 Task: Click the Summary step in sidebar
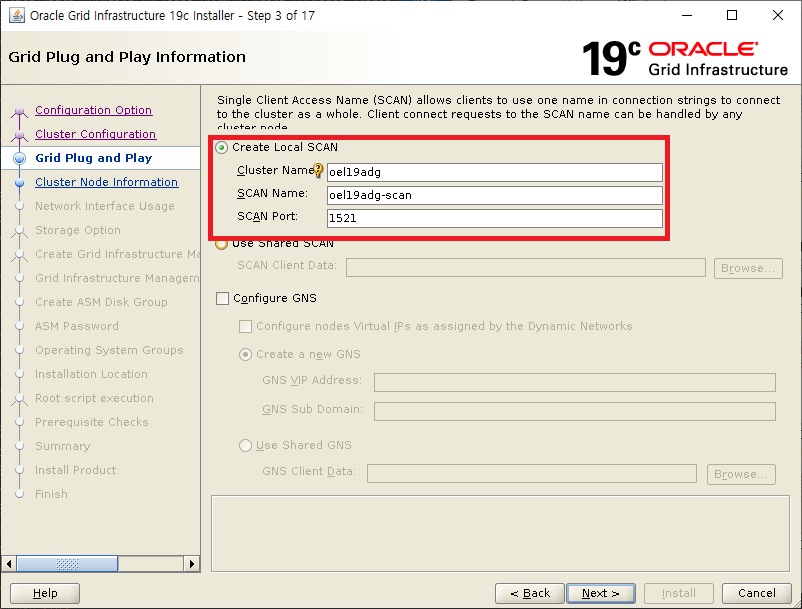tap(62, 446)
